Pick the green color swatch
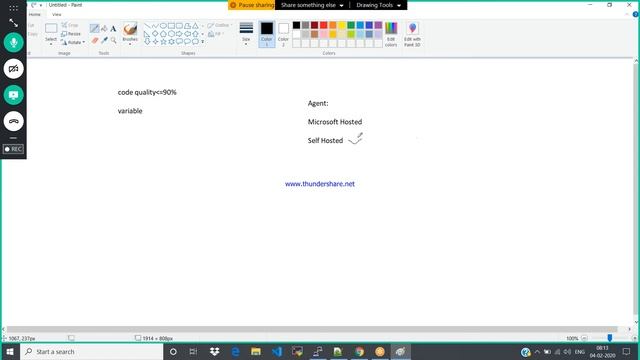 click(x=351, y=25)
